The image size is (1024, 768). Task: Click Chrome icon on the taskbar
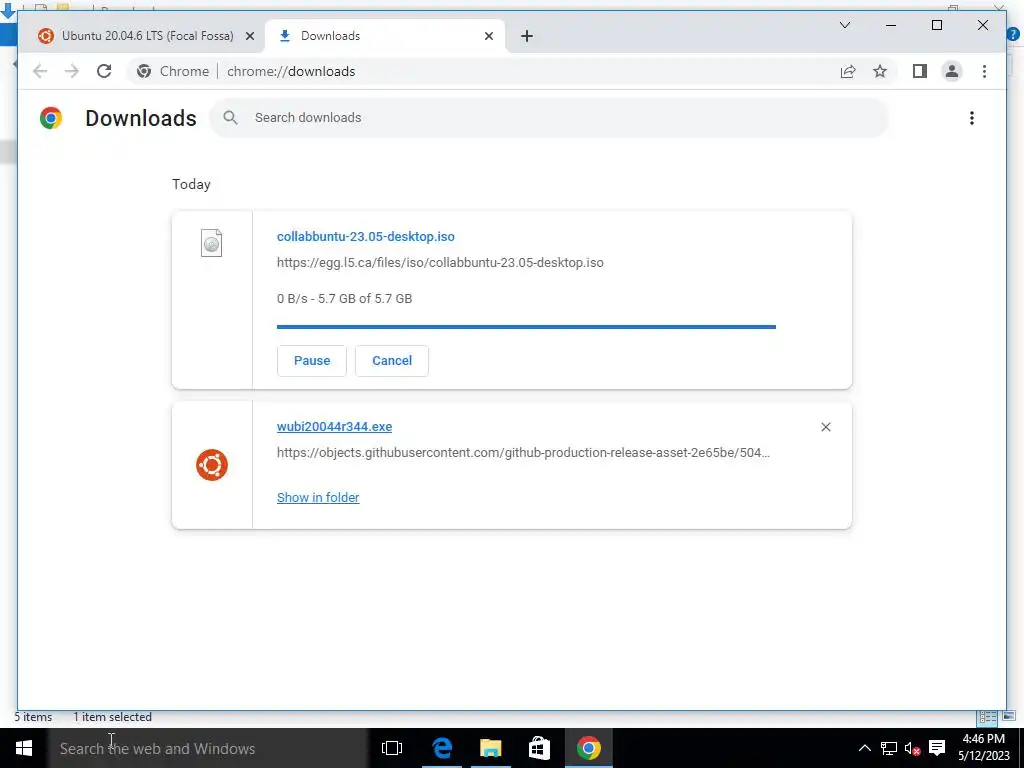coord(588,748)
